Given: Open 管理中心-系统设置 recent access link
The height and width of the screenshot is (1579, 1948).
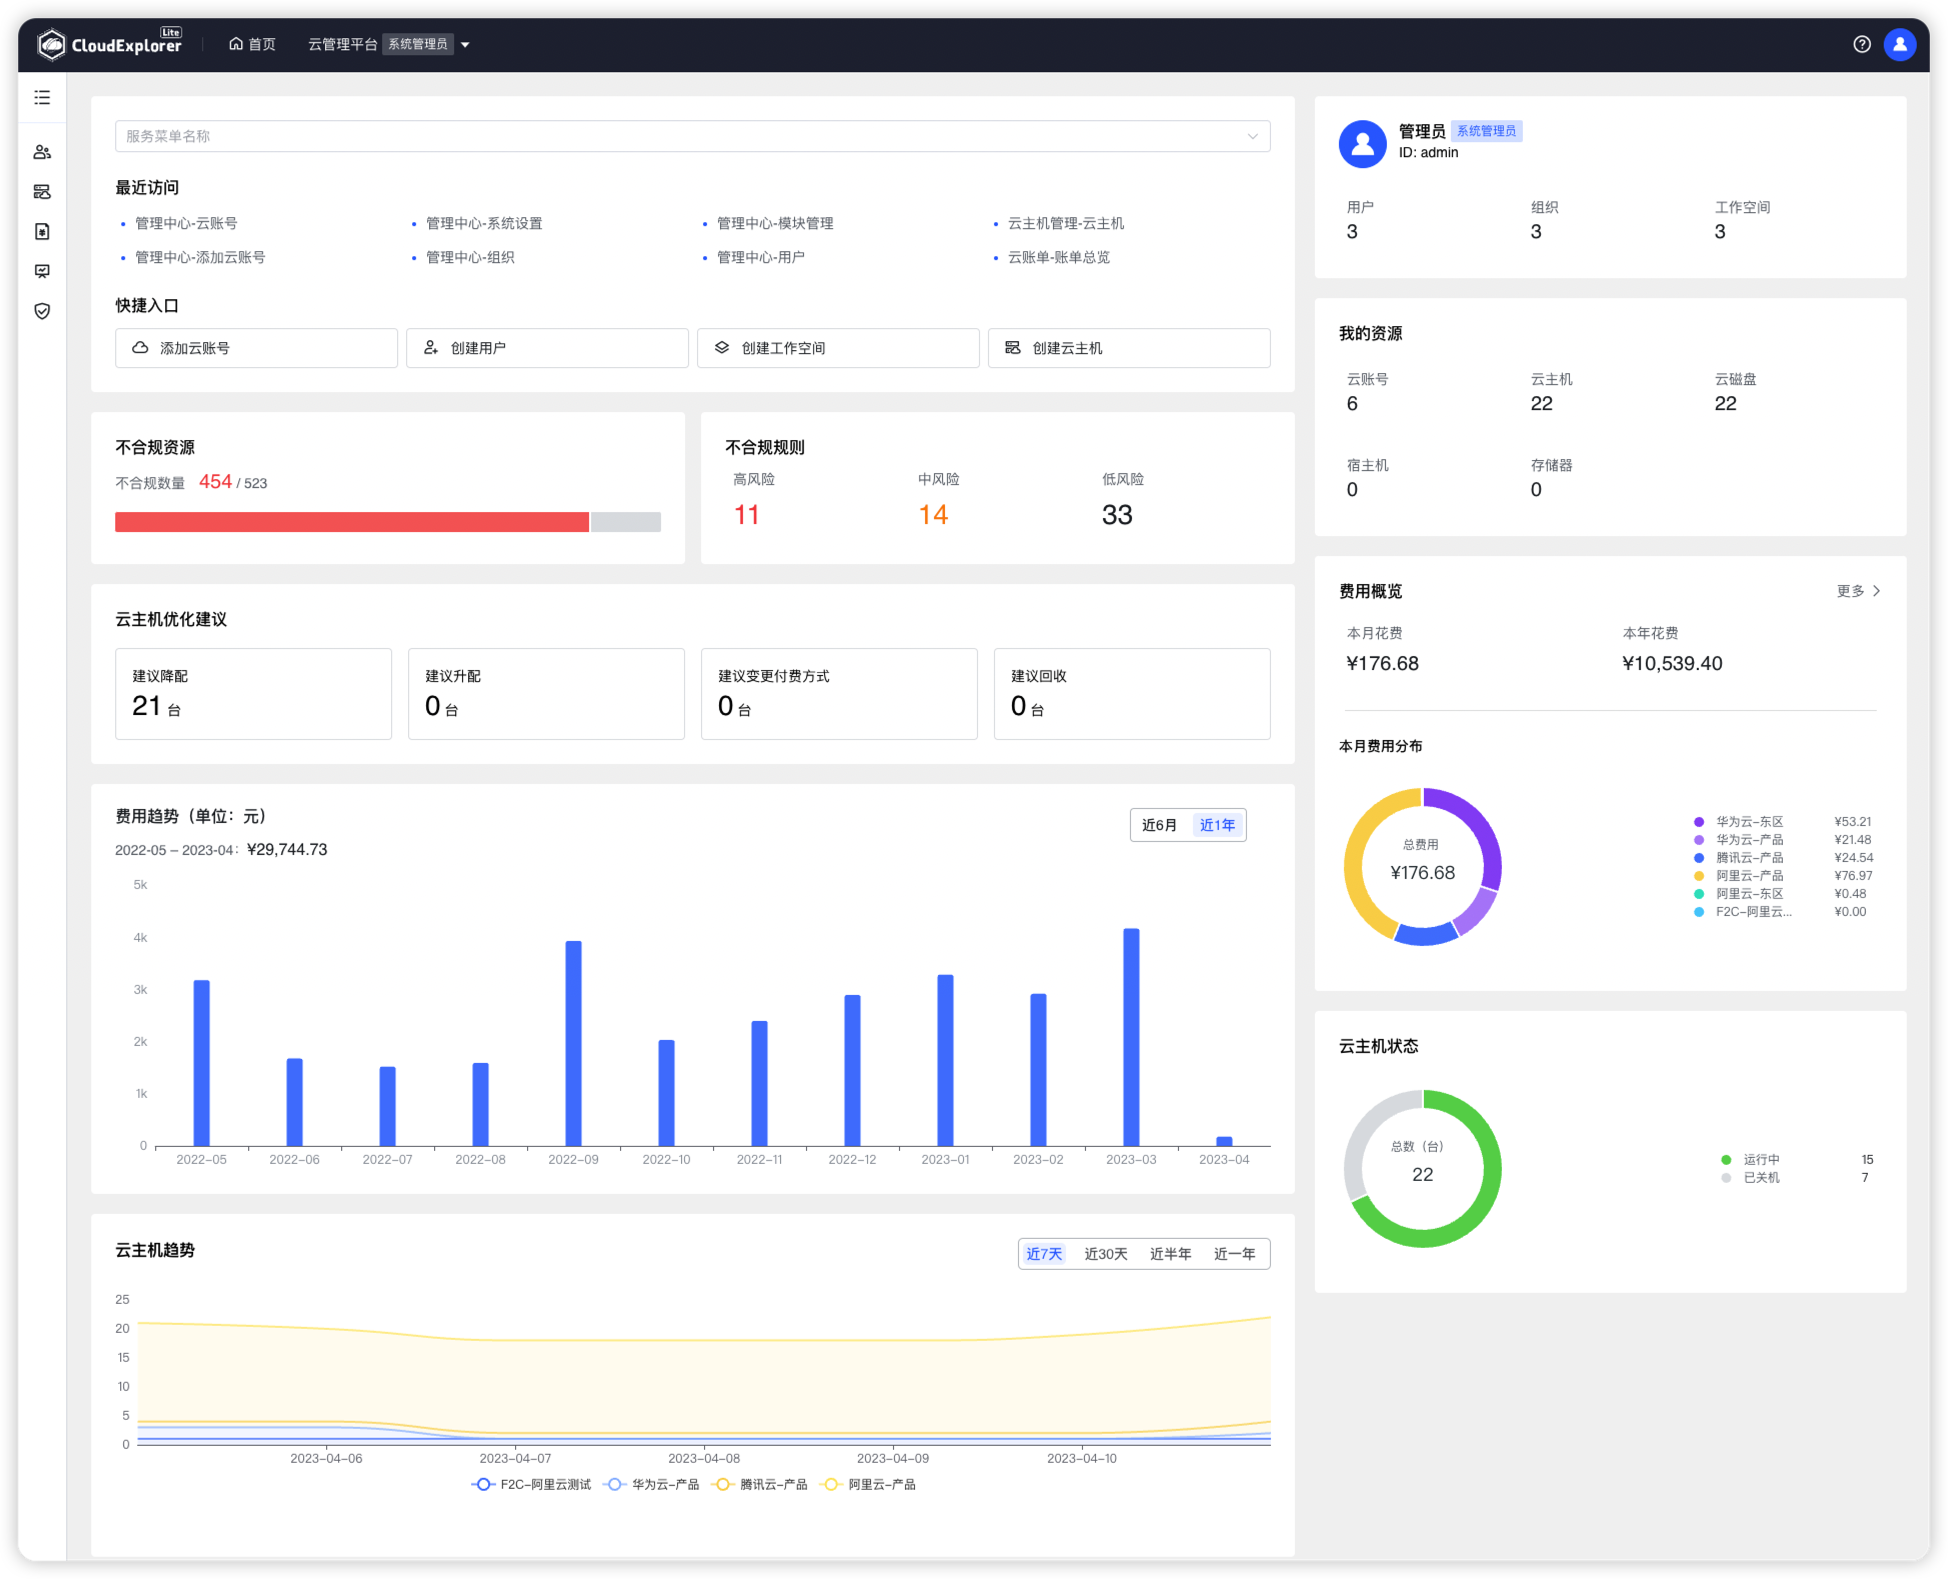Looking at the screenshot, I should (484, 223).
